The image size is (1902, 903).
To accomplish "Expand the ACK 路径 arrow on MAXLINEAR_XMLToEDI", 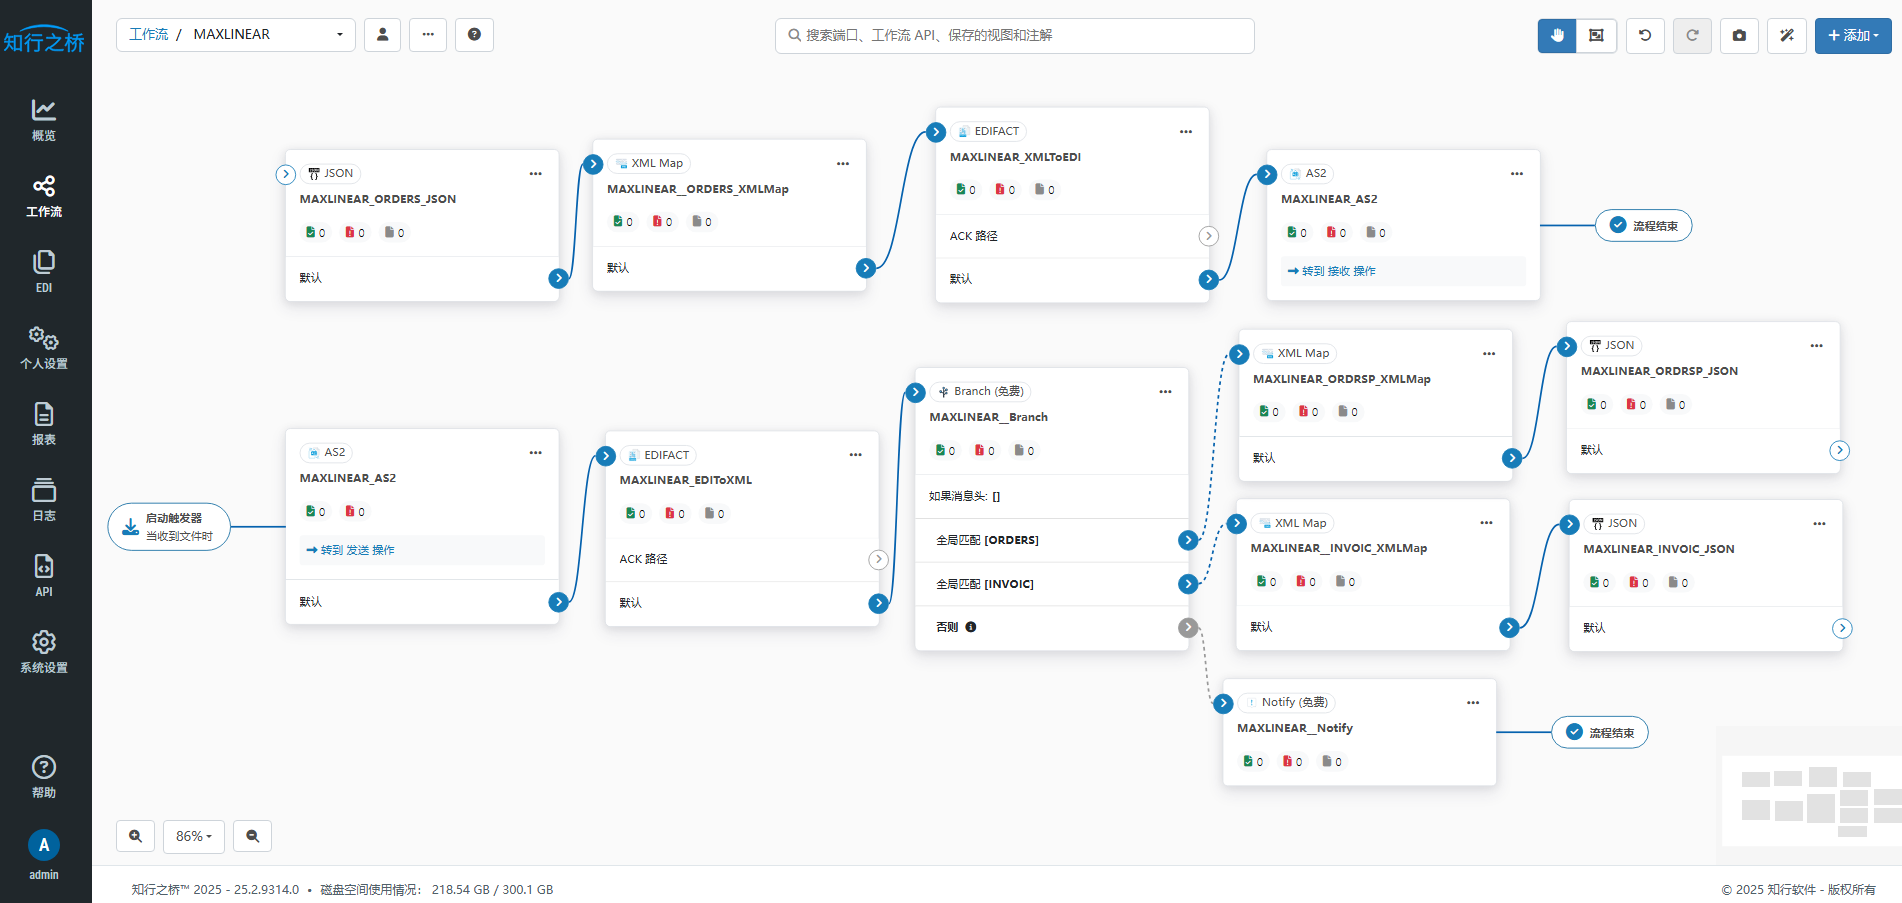I will point(1208,236).
